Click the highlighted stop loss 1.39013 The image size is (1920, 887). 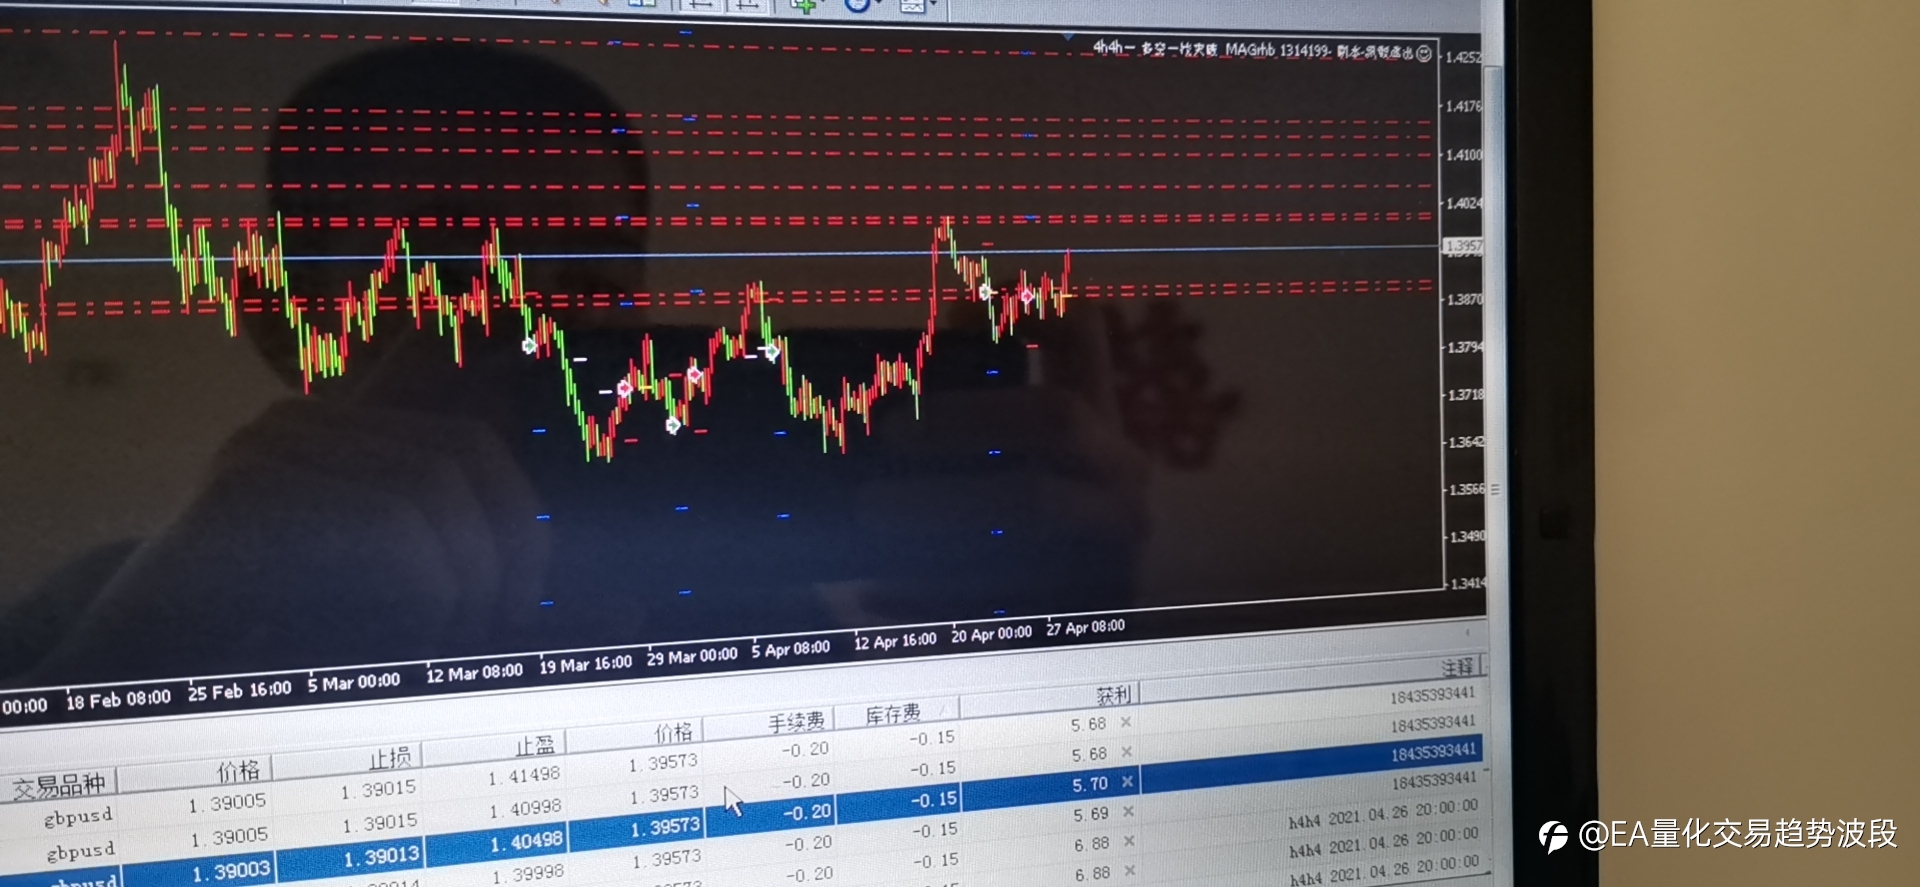coord(381,858)
